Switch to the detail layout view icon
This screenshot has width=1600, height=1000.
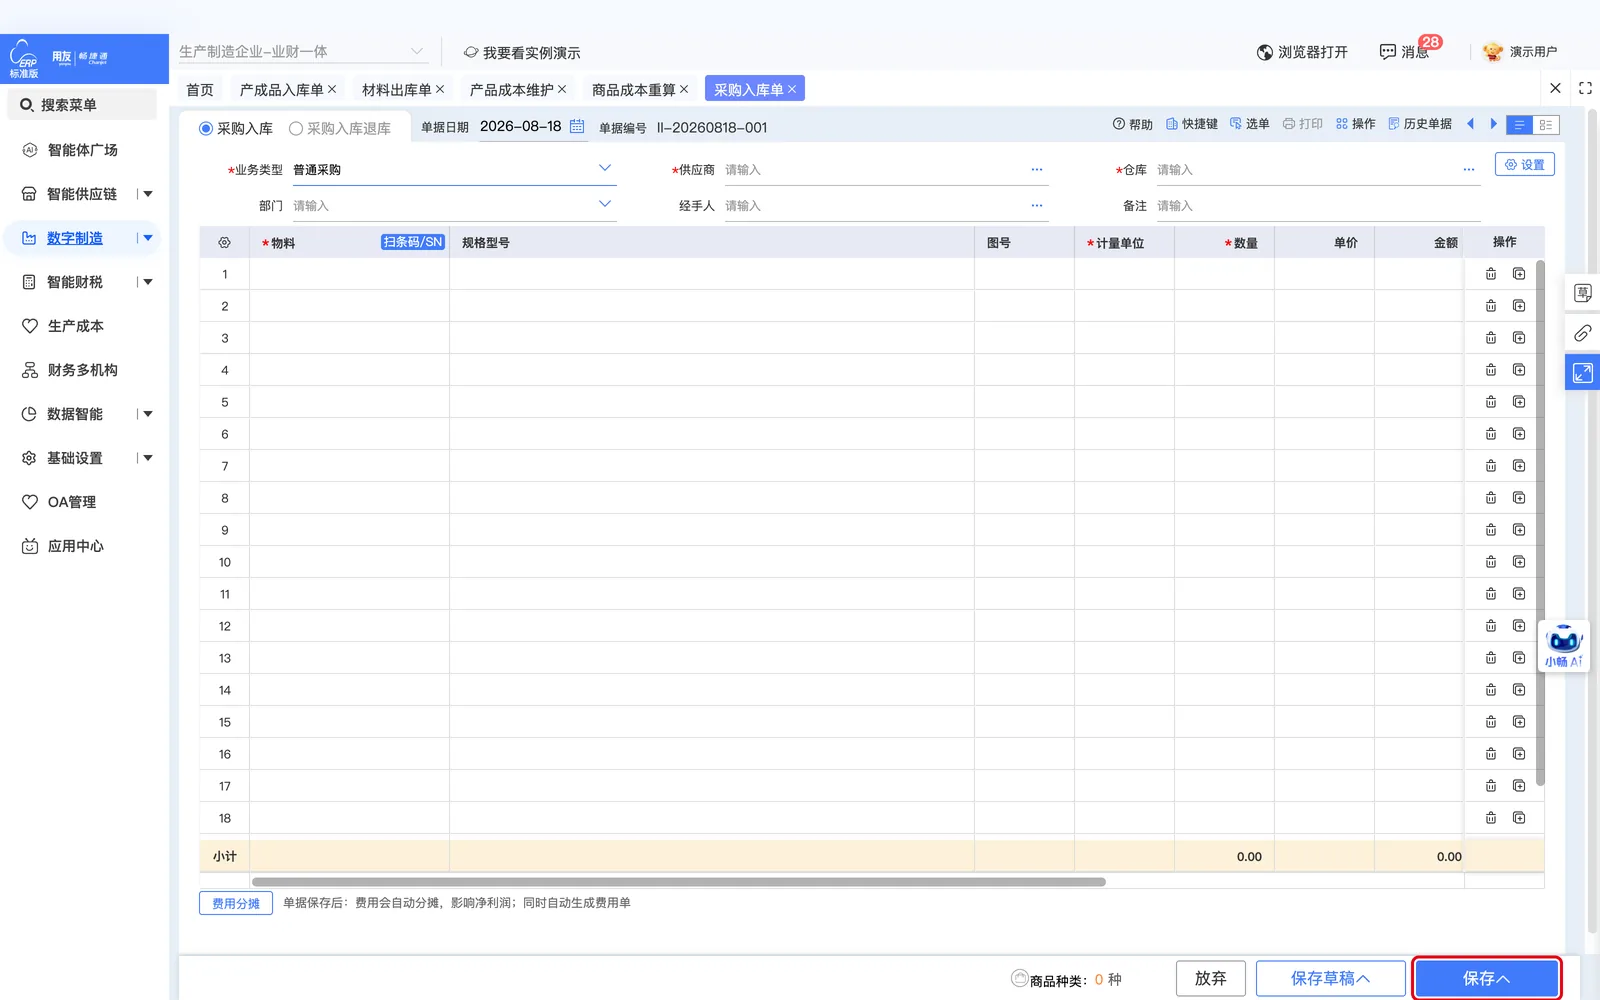pos(1546,125)
